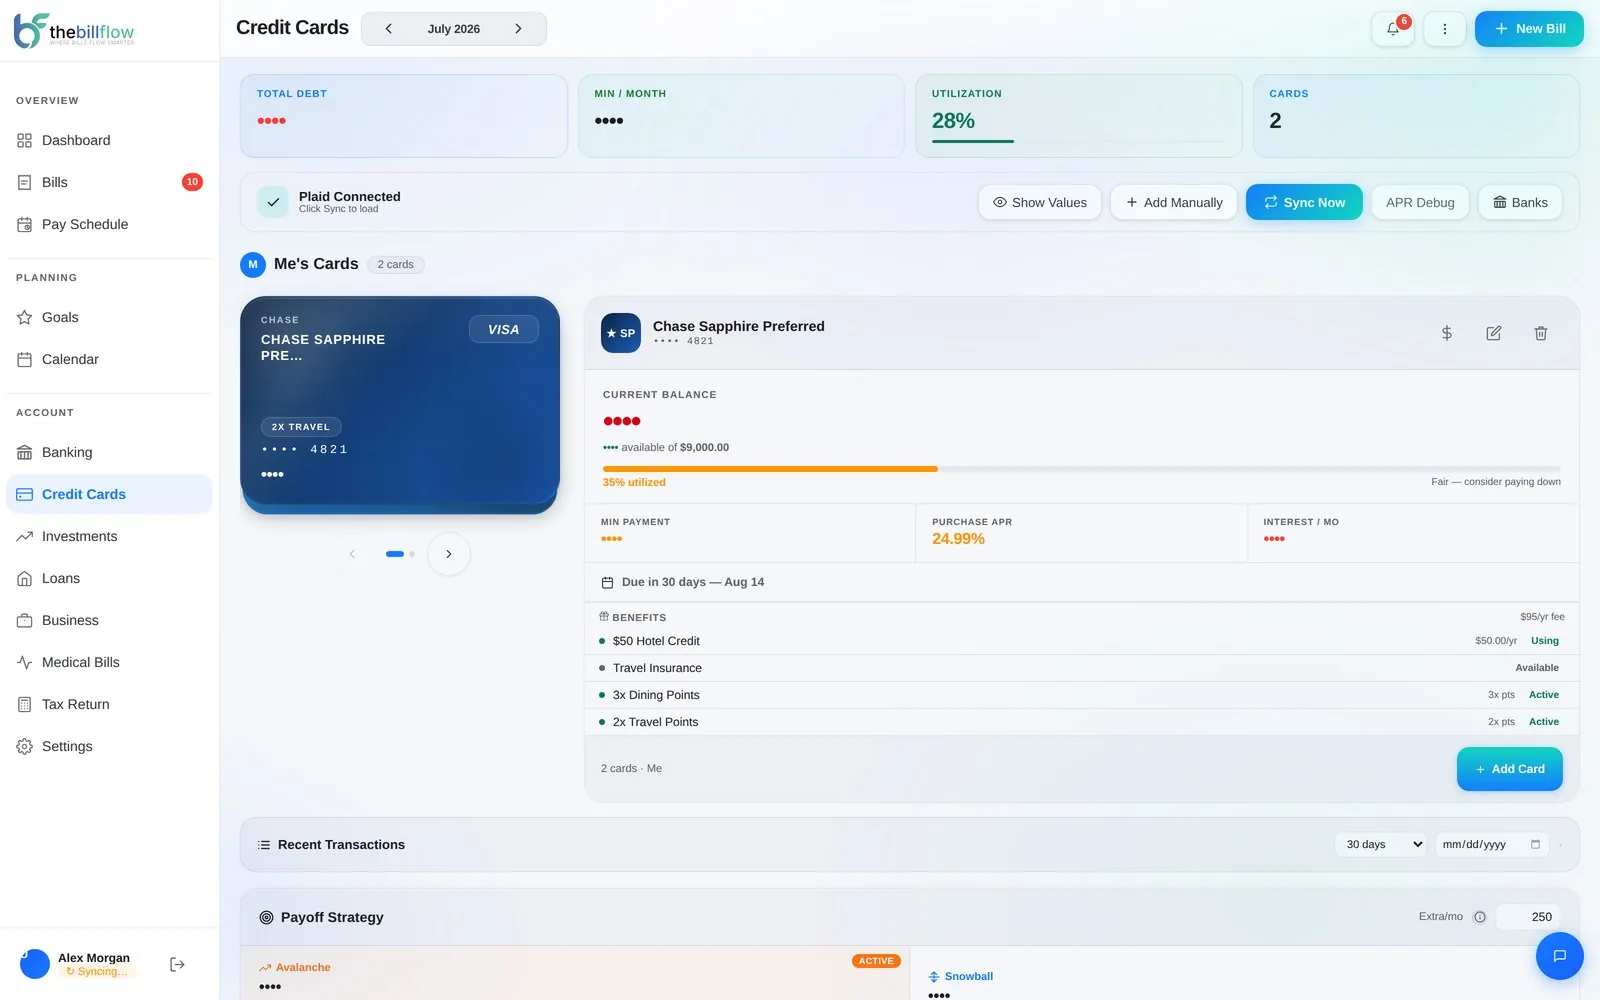Open APR Debug
1600x1000 pixels.
[x=1420, y=202]
